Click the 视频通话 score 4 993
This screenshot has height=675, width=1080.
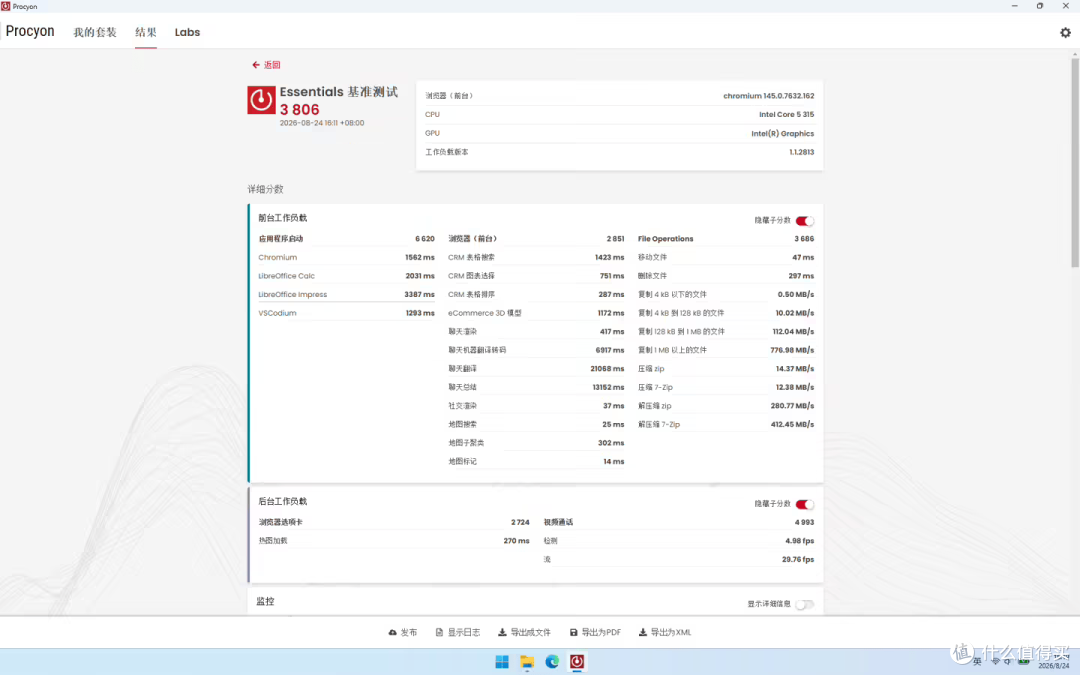[804, 523]
